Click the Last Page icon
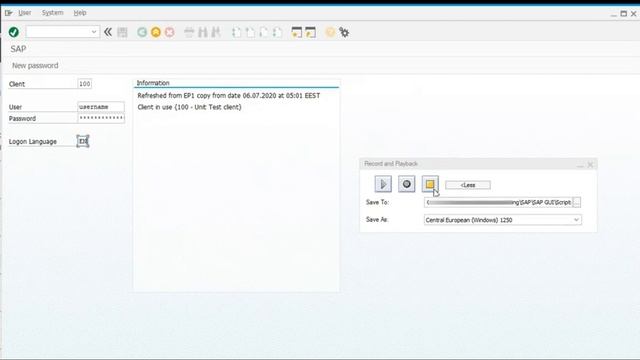 click(x=278, y=32)
